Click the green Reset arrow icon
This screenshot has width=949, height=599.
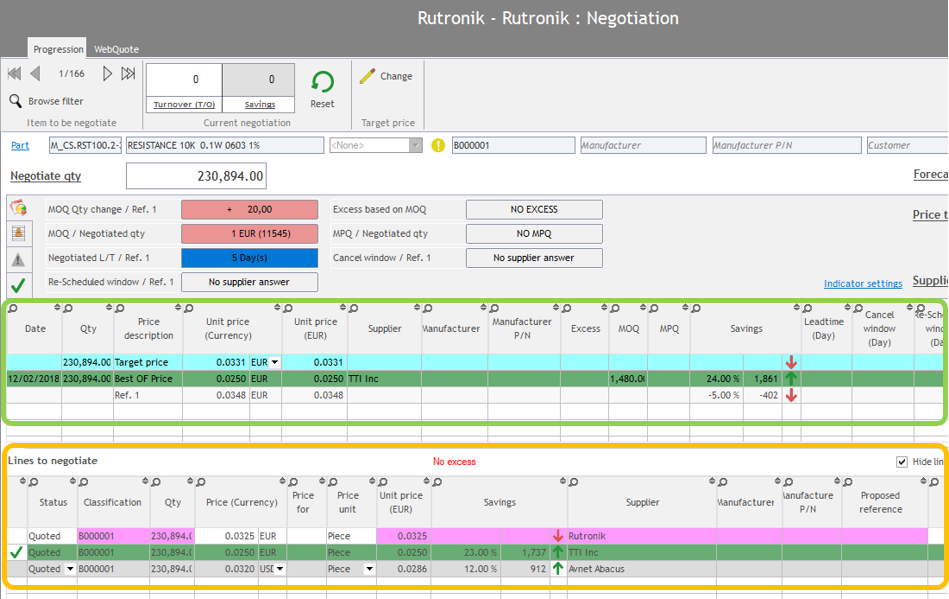pos(322,83)
